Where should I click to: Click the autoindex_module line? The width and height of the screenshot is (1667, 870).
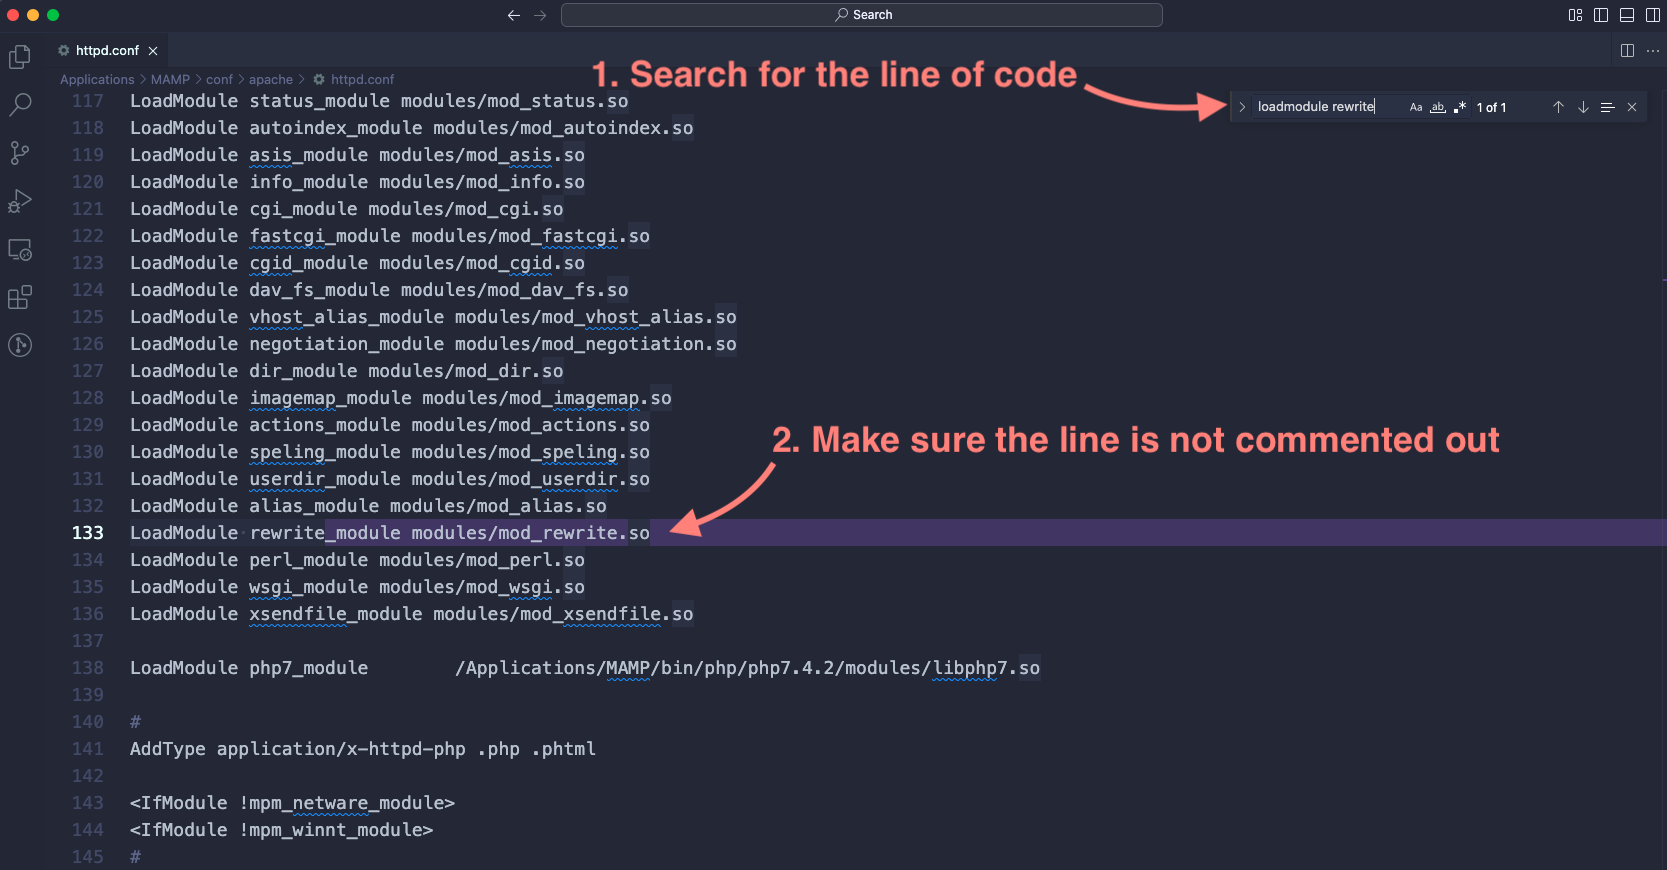411,128
